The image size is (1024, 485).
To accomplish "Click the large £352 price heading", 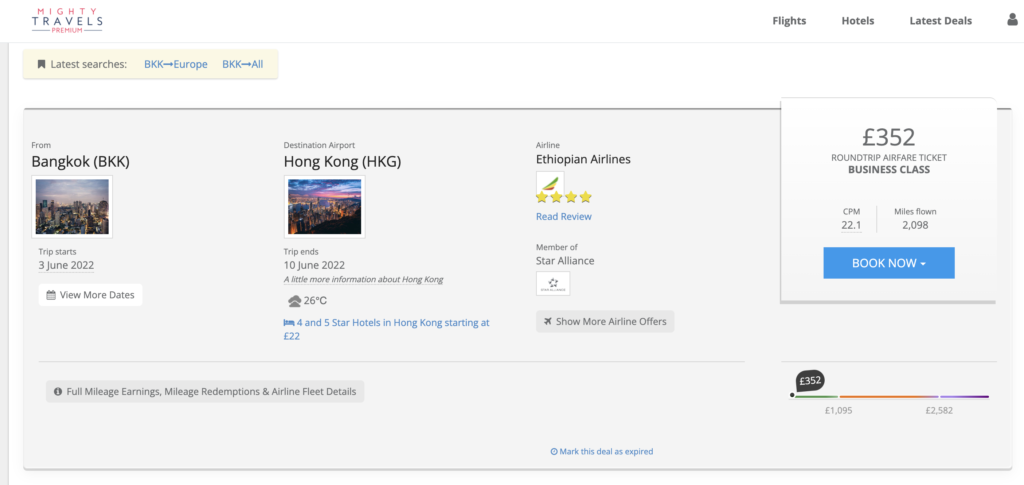I will pos(889,137).
